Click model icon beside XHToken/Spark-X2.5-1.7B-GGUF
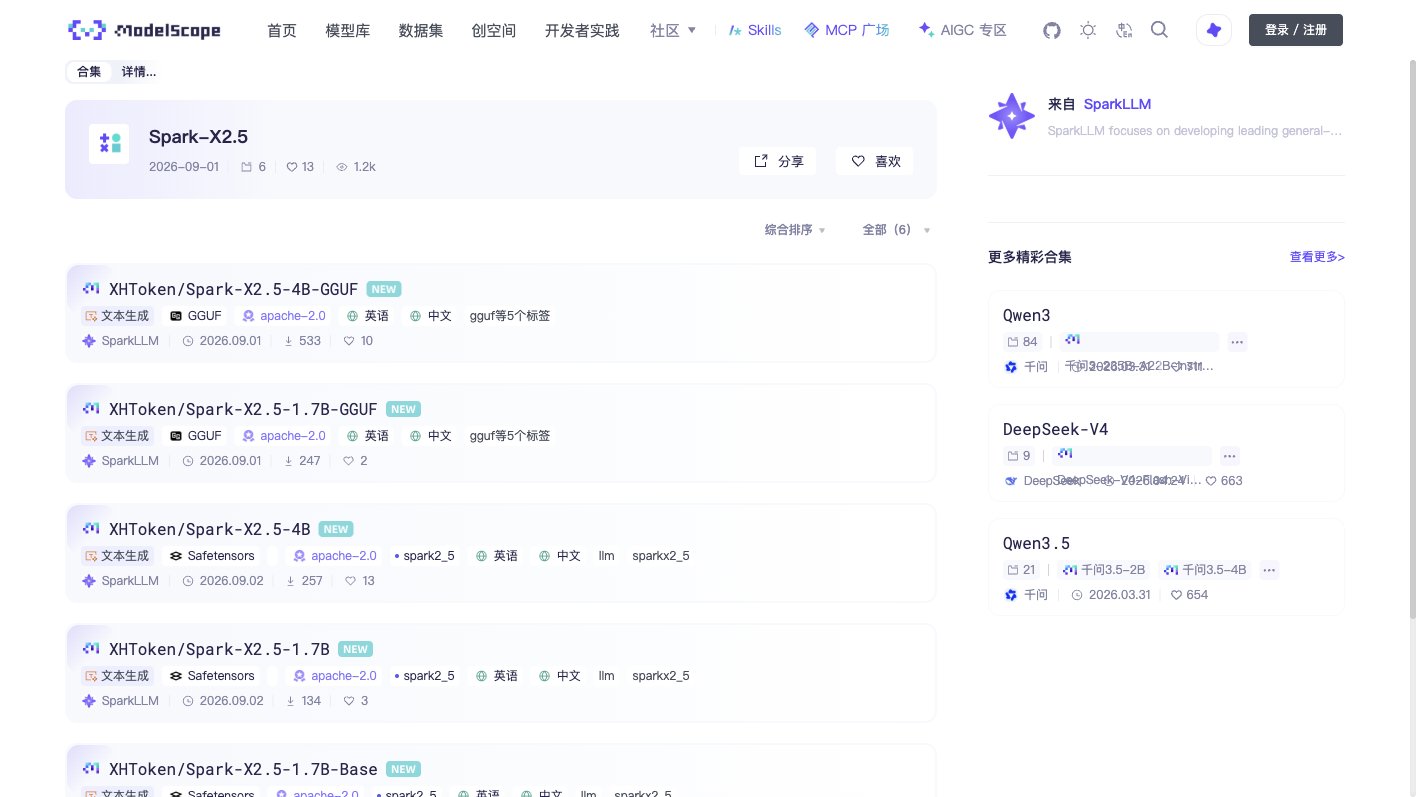 (x=91, y=409)
